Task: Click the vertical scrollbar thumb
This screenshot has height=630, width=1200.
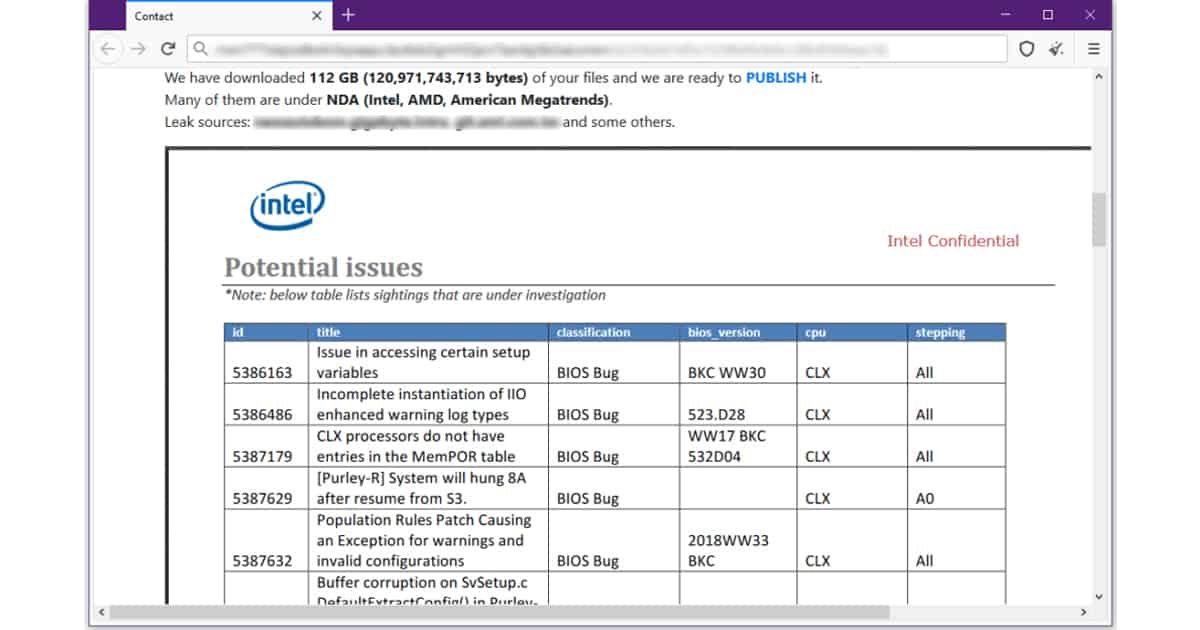Action: tap(1099, 219)
